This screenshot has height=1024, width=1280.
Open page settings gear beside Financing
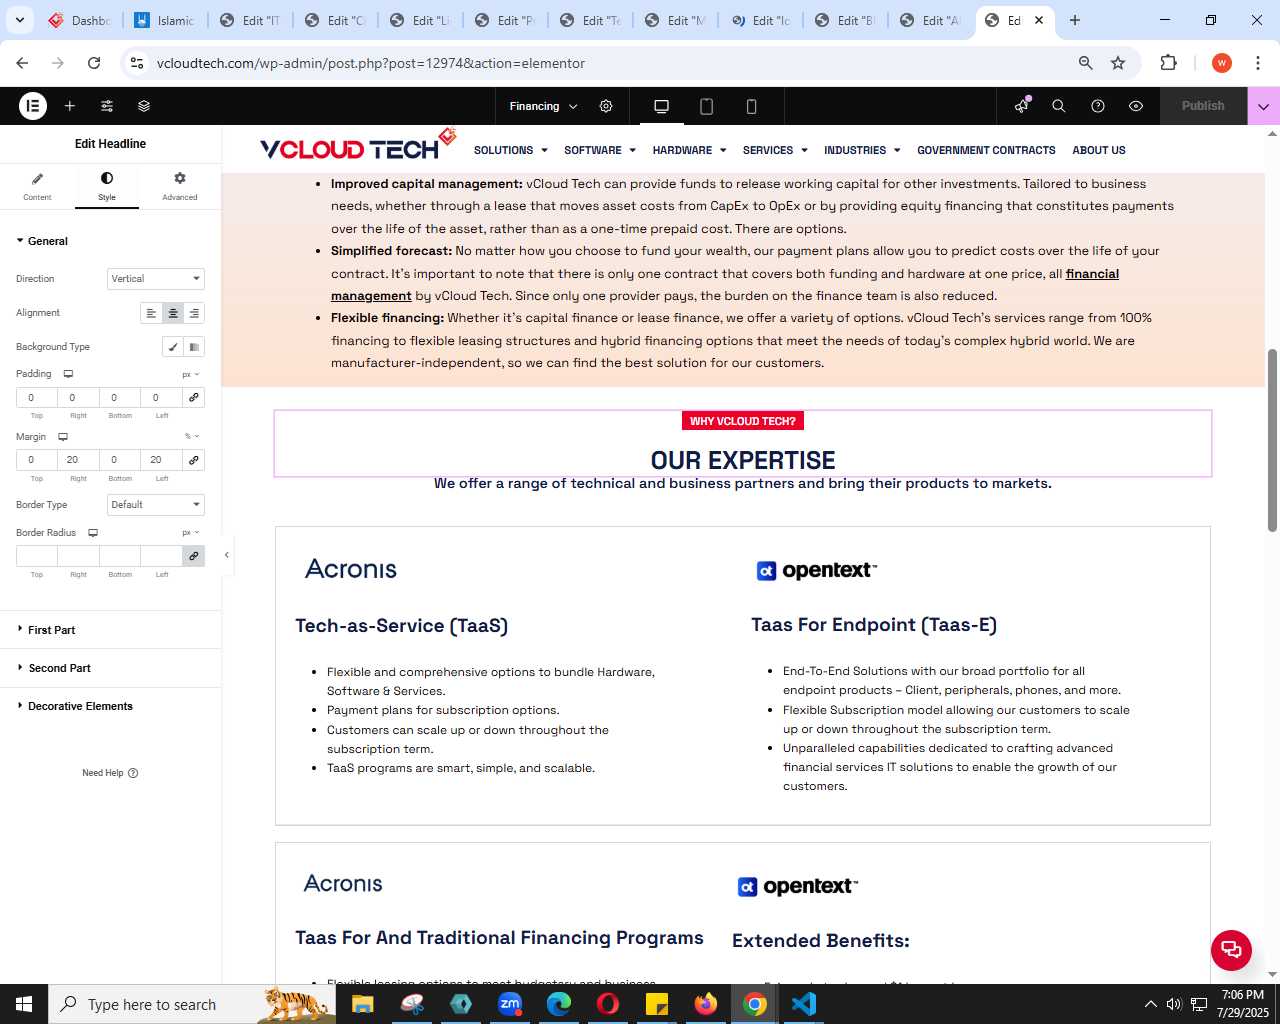[x=606, y=106]
